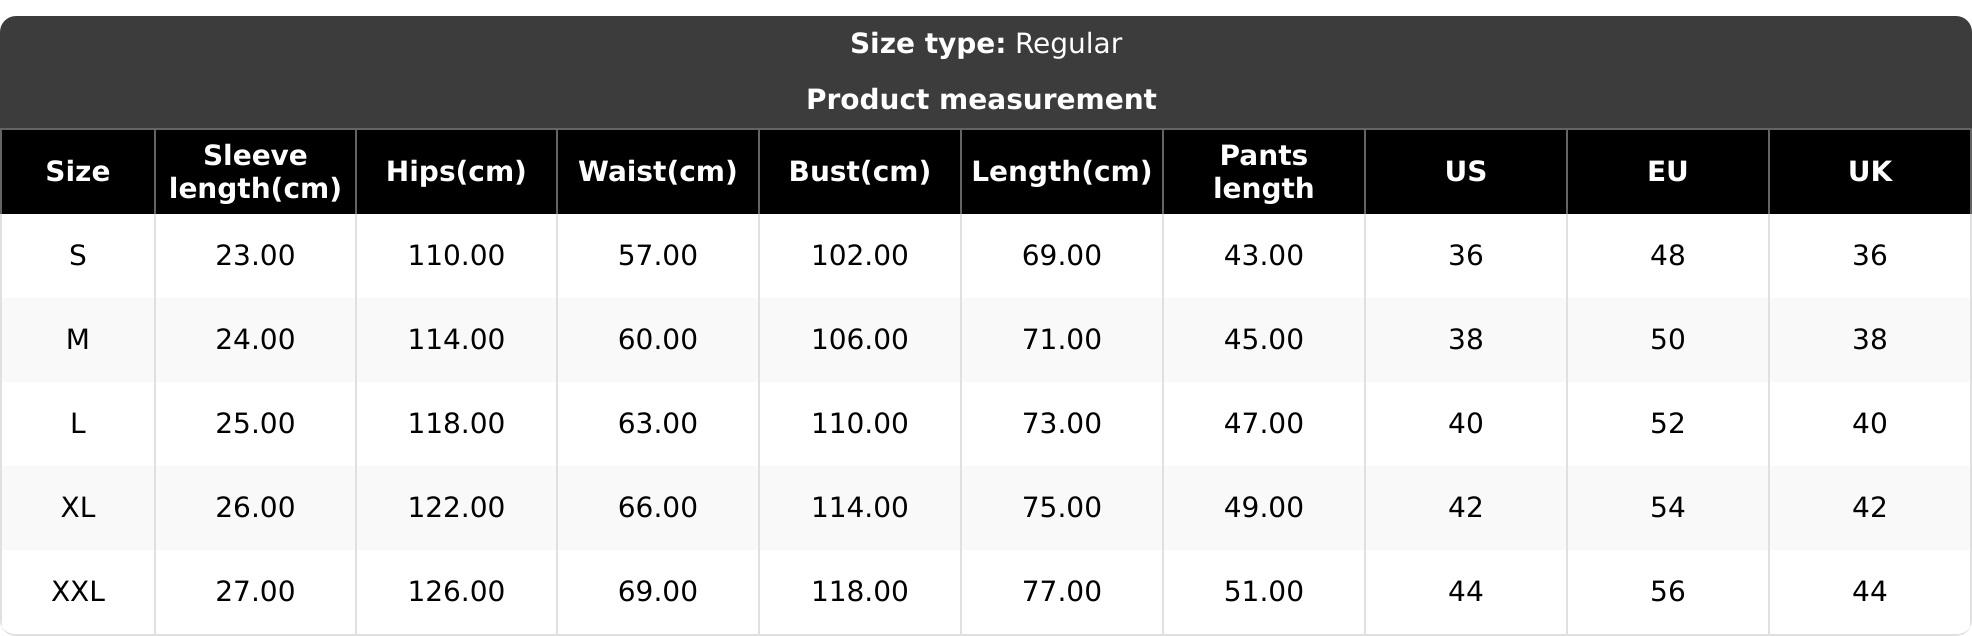Screen dimensions: 1972x636
Task: Click the Product measurement heading
Action: pos(981,100)
